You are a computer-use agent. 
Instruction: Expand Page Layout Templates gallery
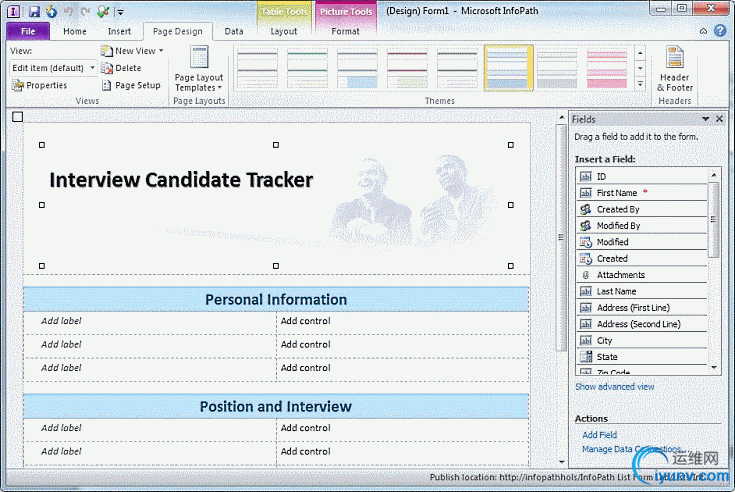tap(199, 69)
